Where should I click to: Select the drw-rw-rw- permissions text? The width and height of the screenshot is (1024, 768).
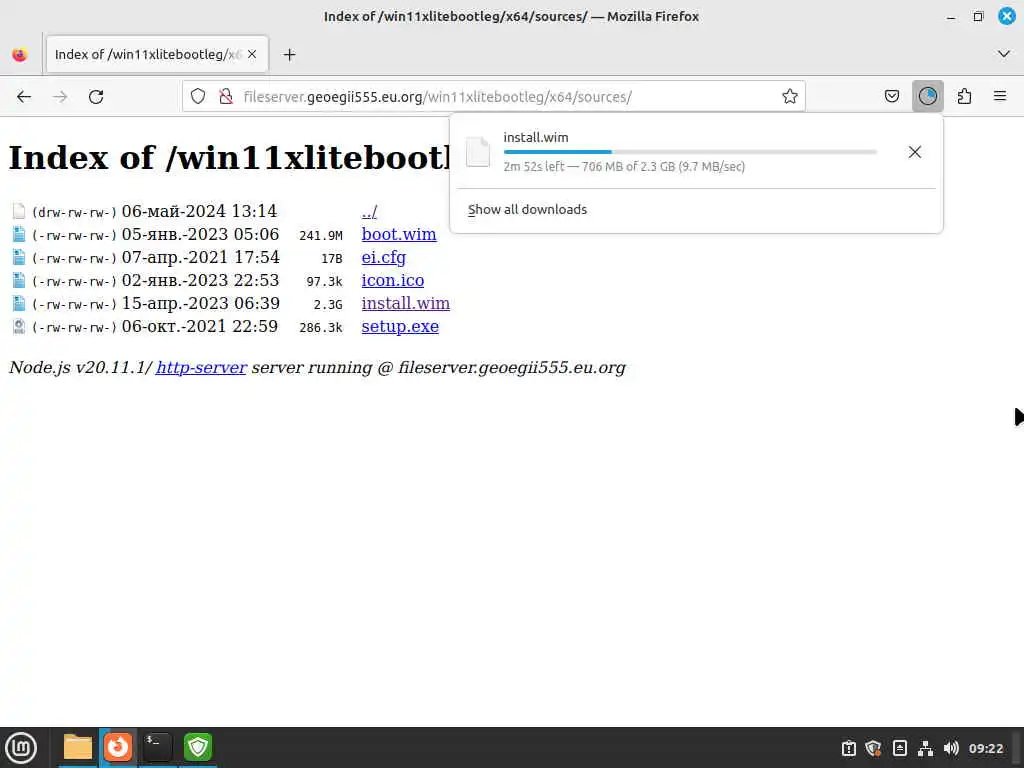pos(74,213)
